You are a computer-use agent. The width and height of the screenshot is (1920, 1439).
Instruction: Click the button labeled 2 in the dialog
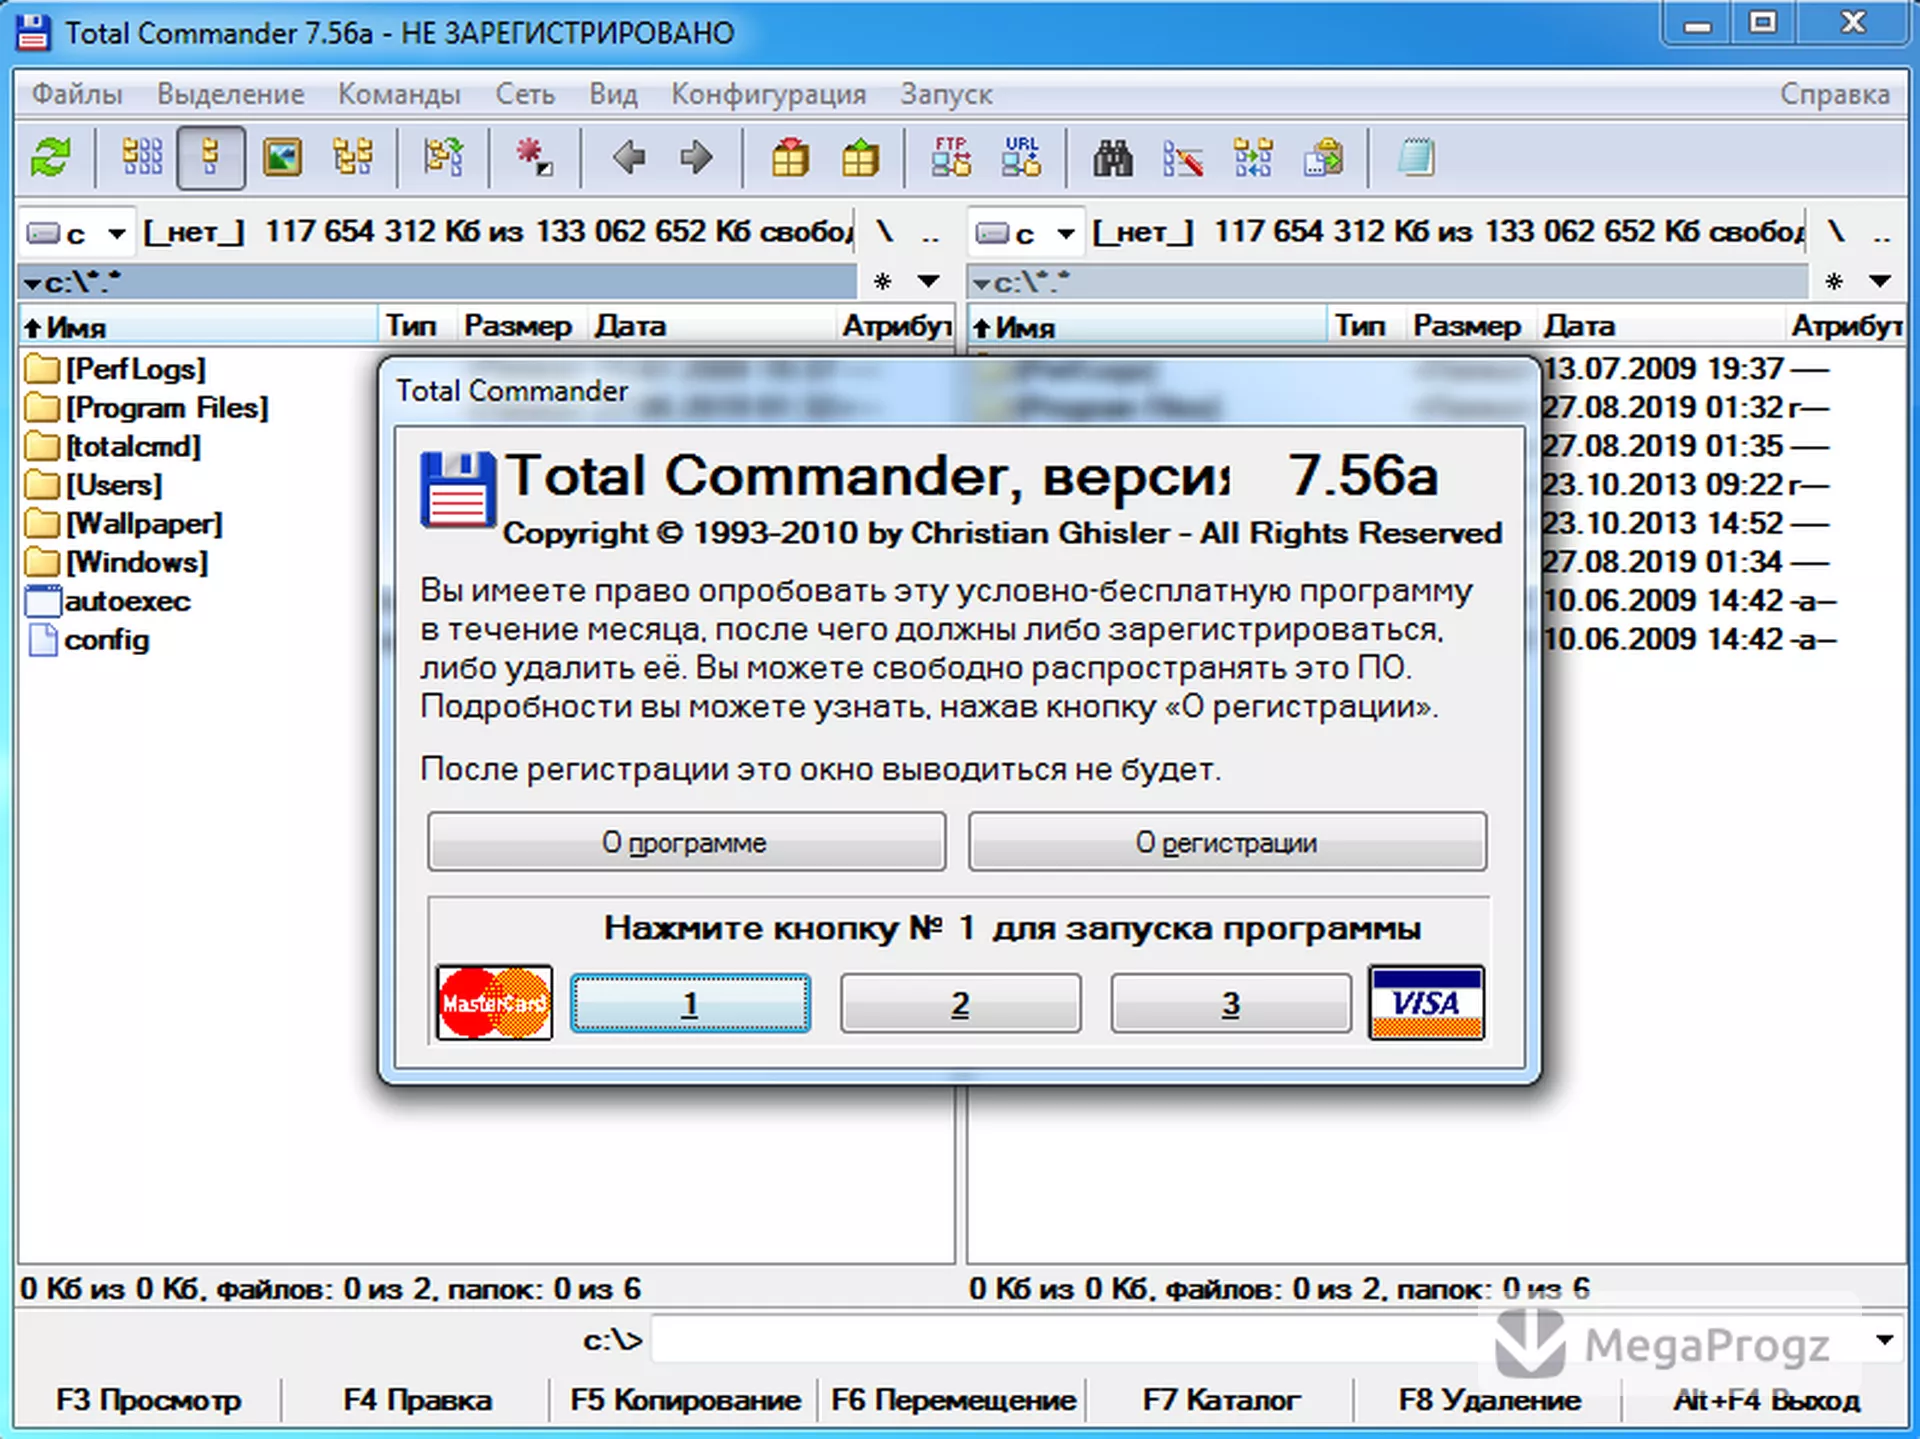pyautogui.click(x=960, y=1003)
